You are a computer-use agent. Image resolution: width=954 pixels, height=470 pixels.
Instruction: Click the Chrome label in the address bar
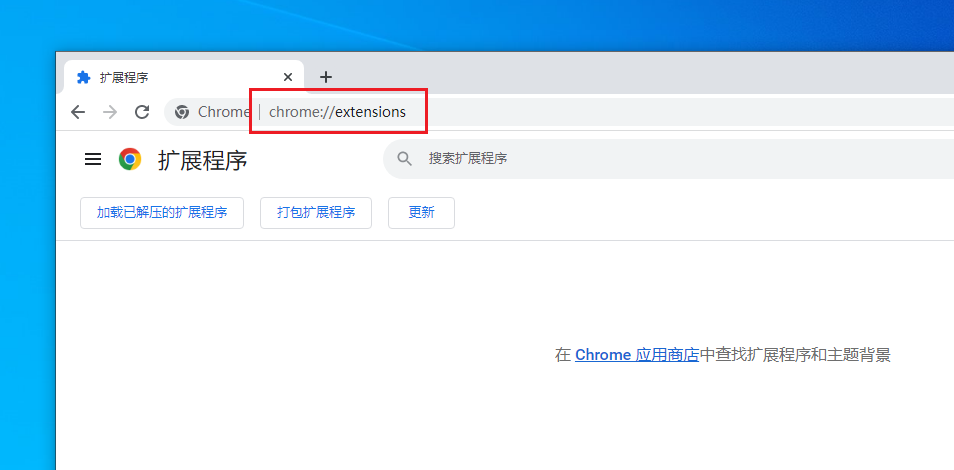tap(224, 112)
